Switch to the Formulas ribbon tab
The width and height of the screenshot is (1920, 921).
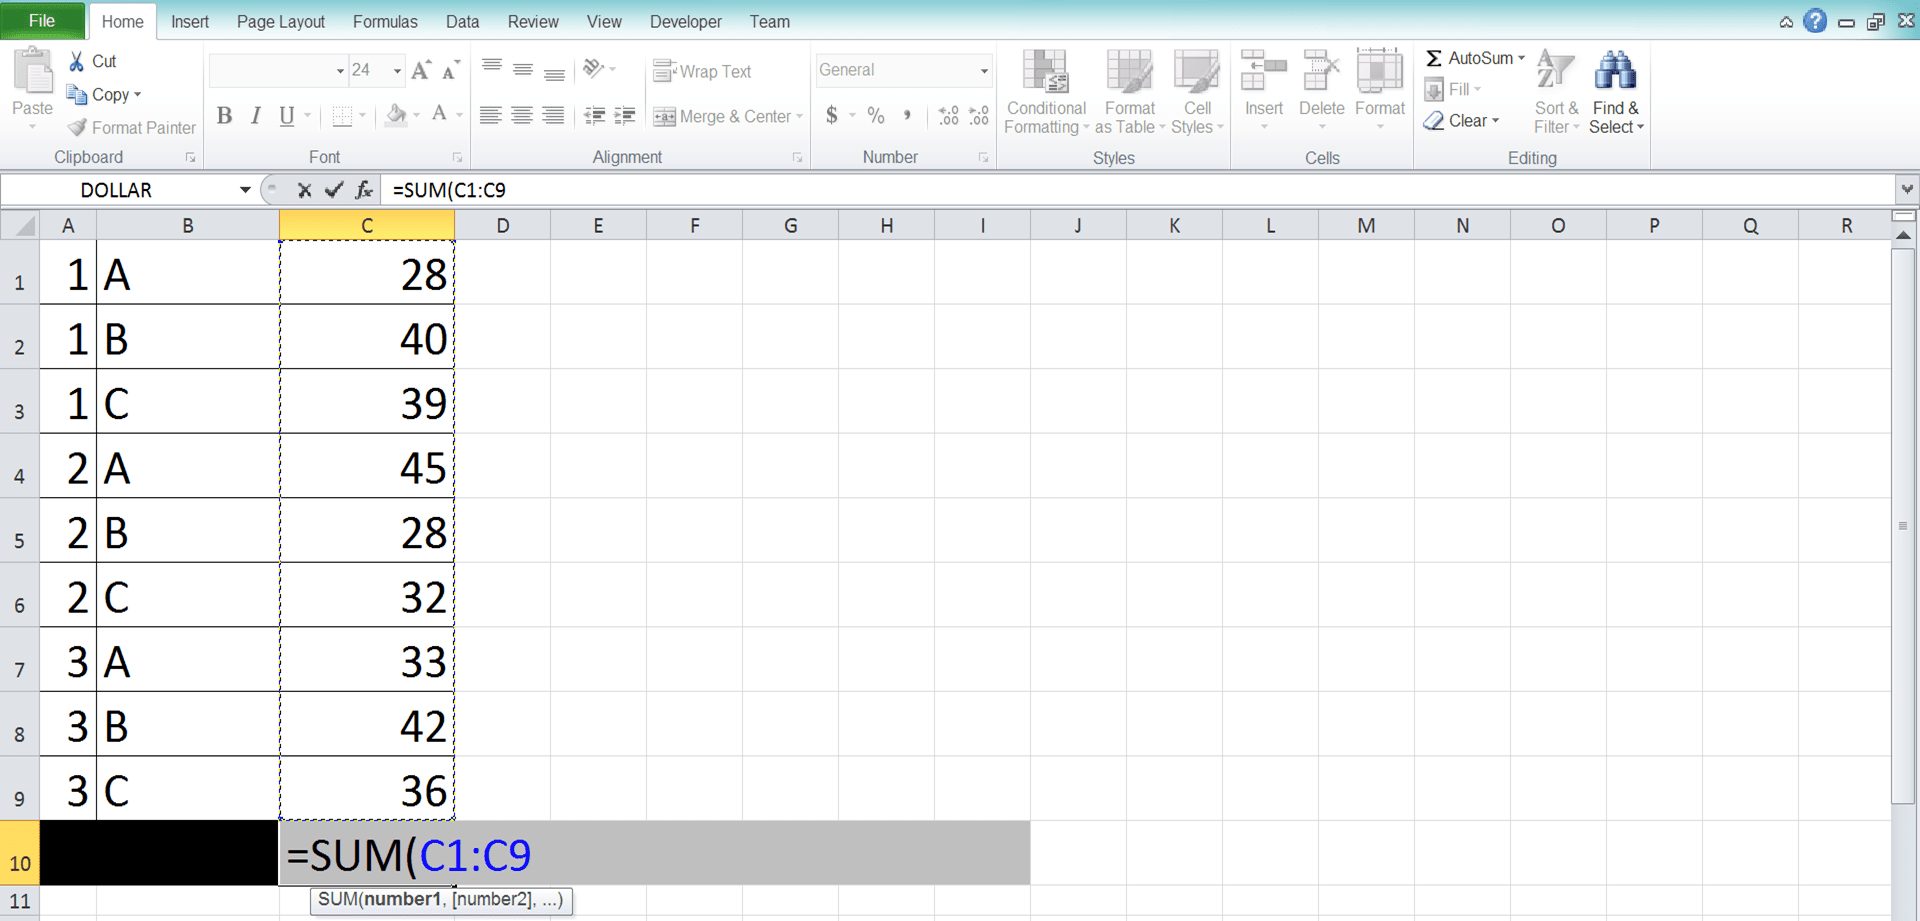(x=385, y=21)
